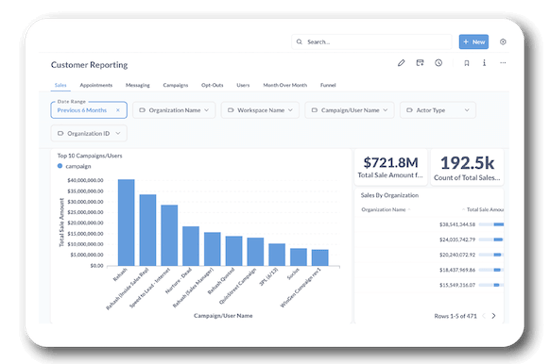Click the pencil edit dashboard icon

[x=401, y=63]
